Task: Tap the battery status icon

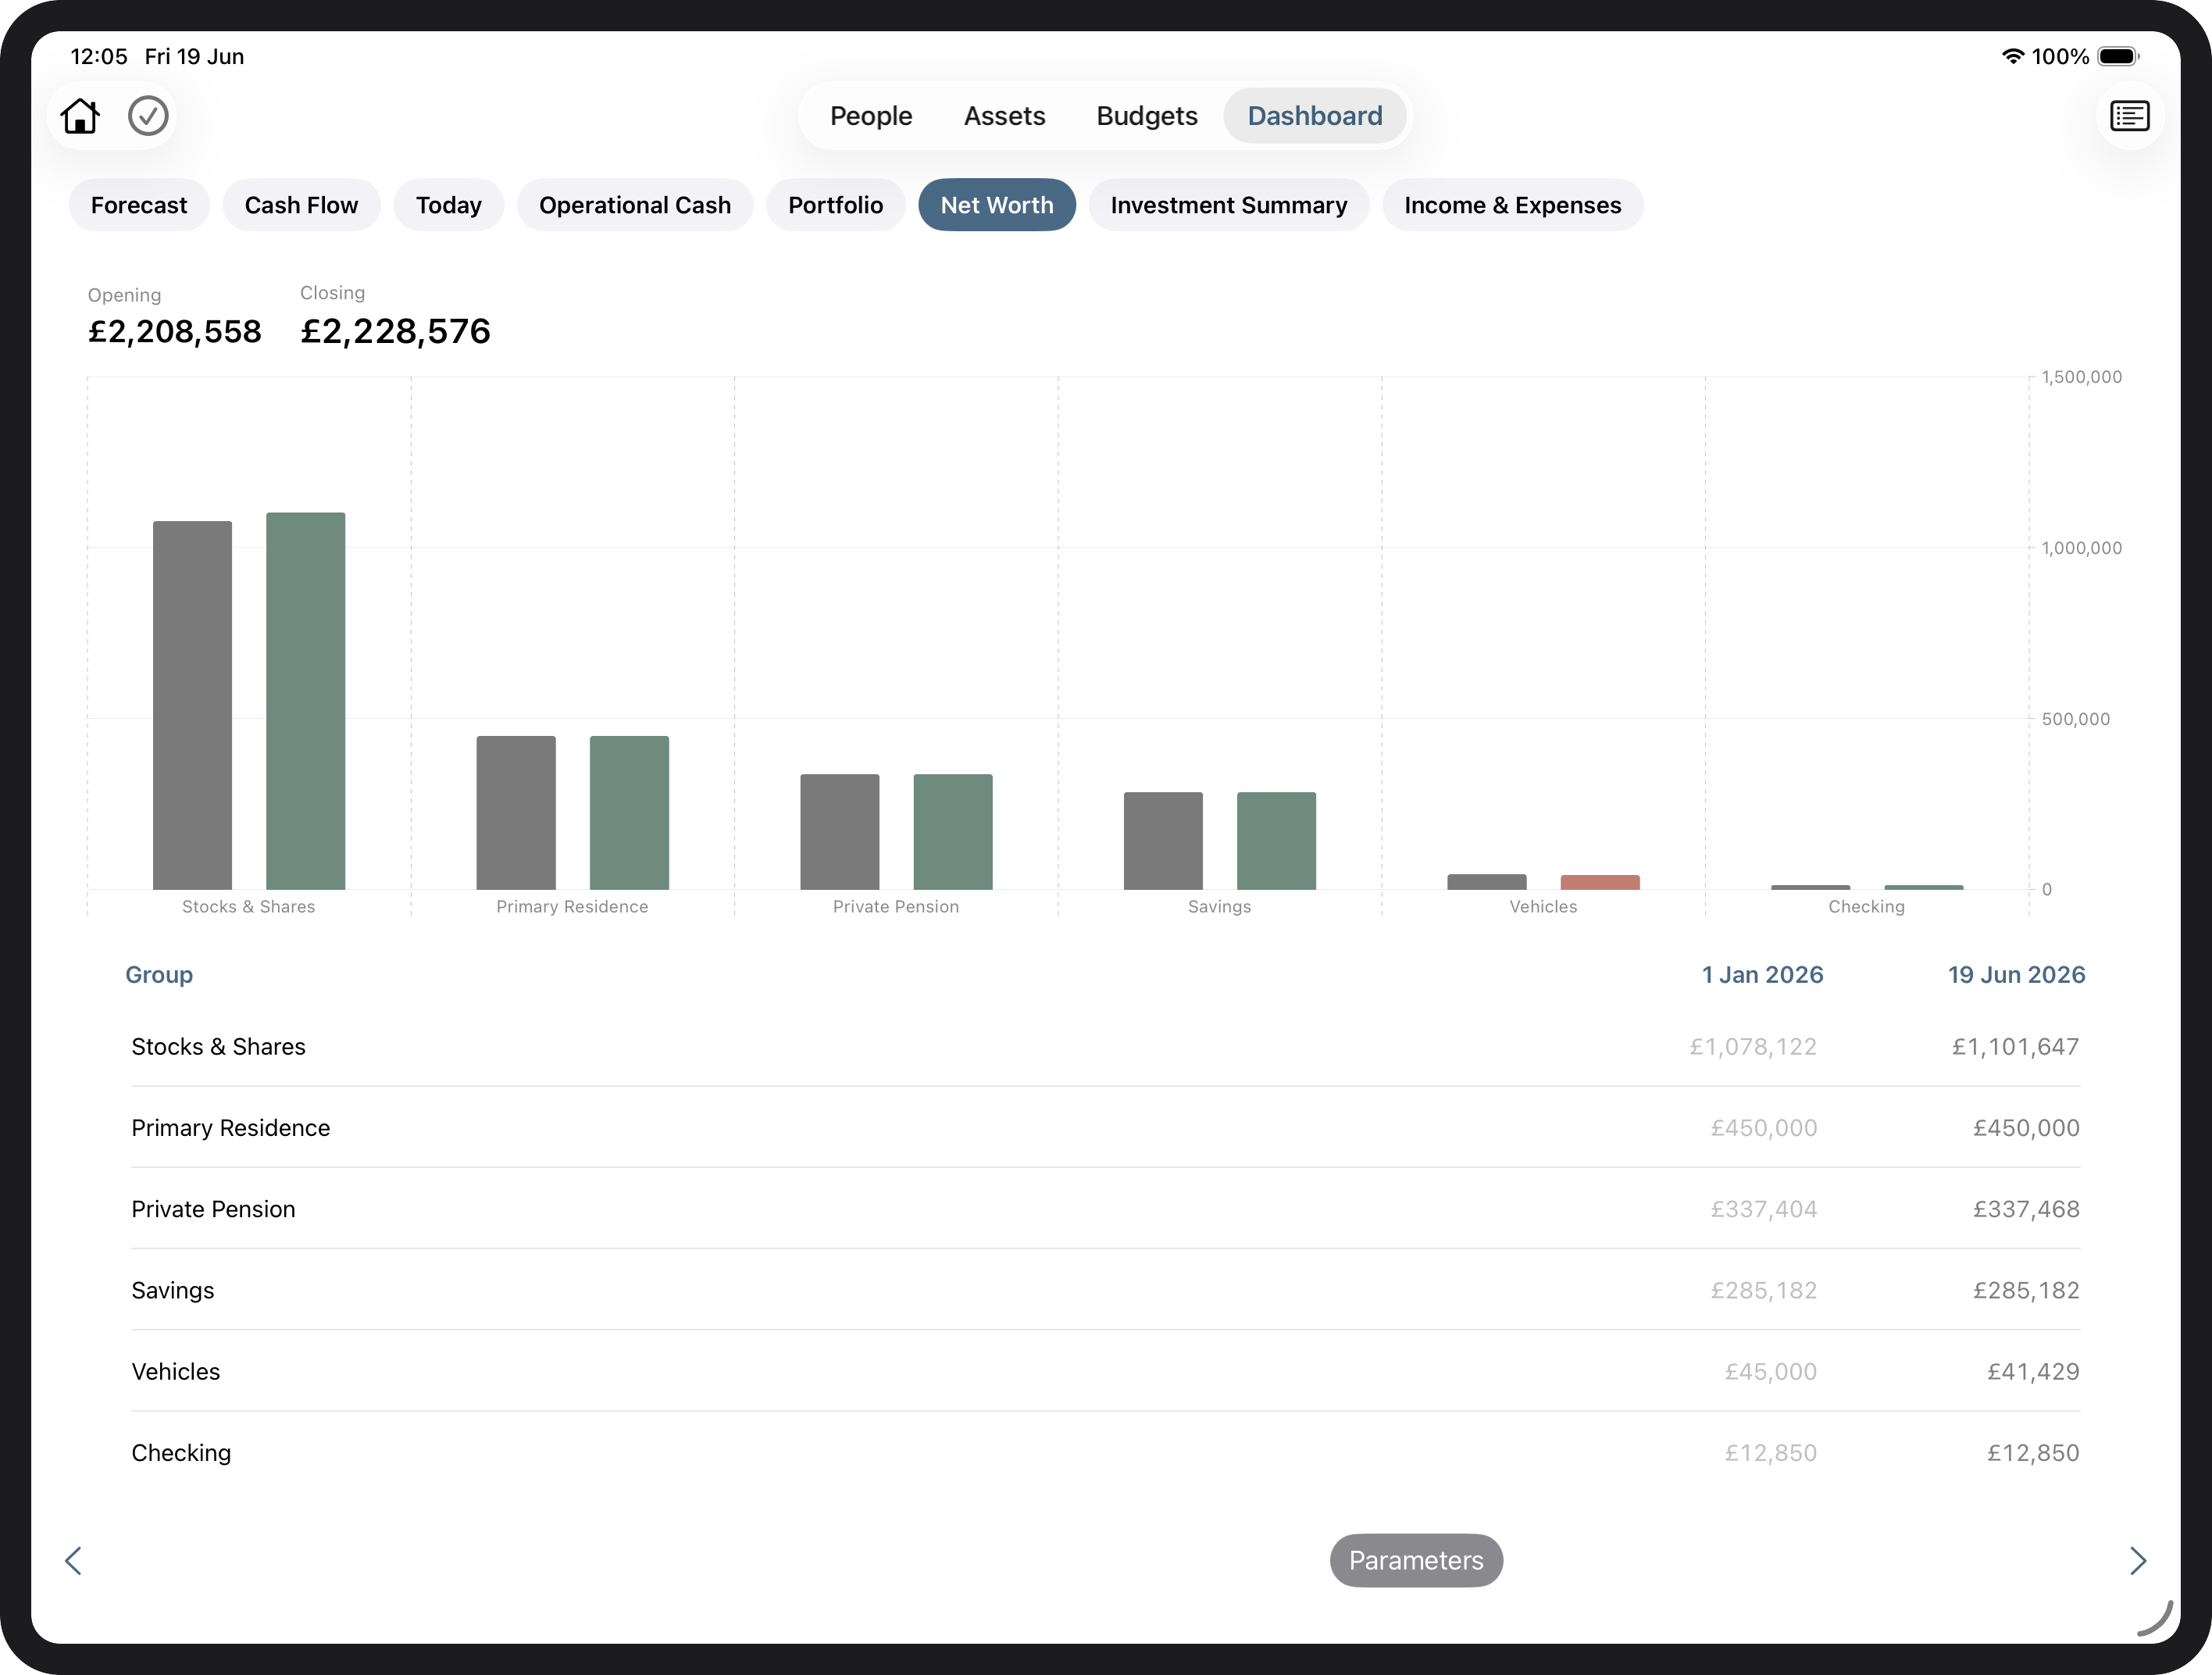Action: click(x=2118, y=56)
